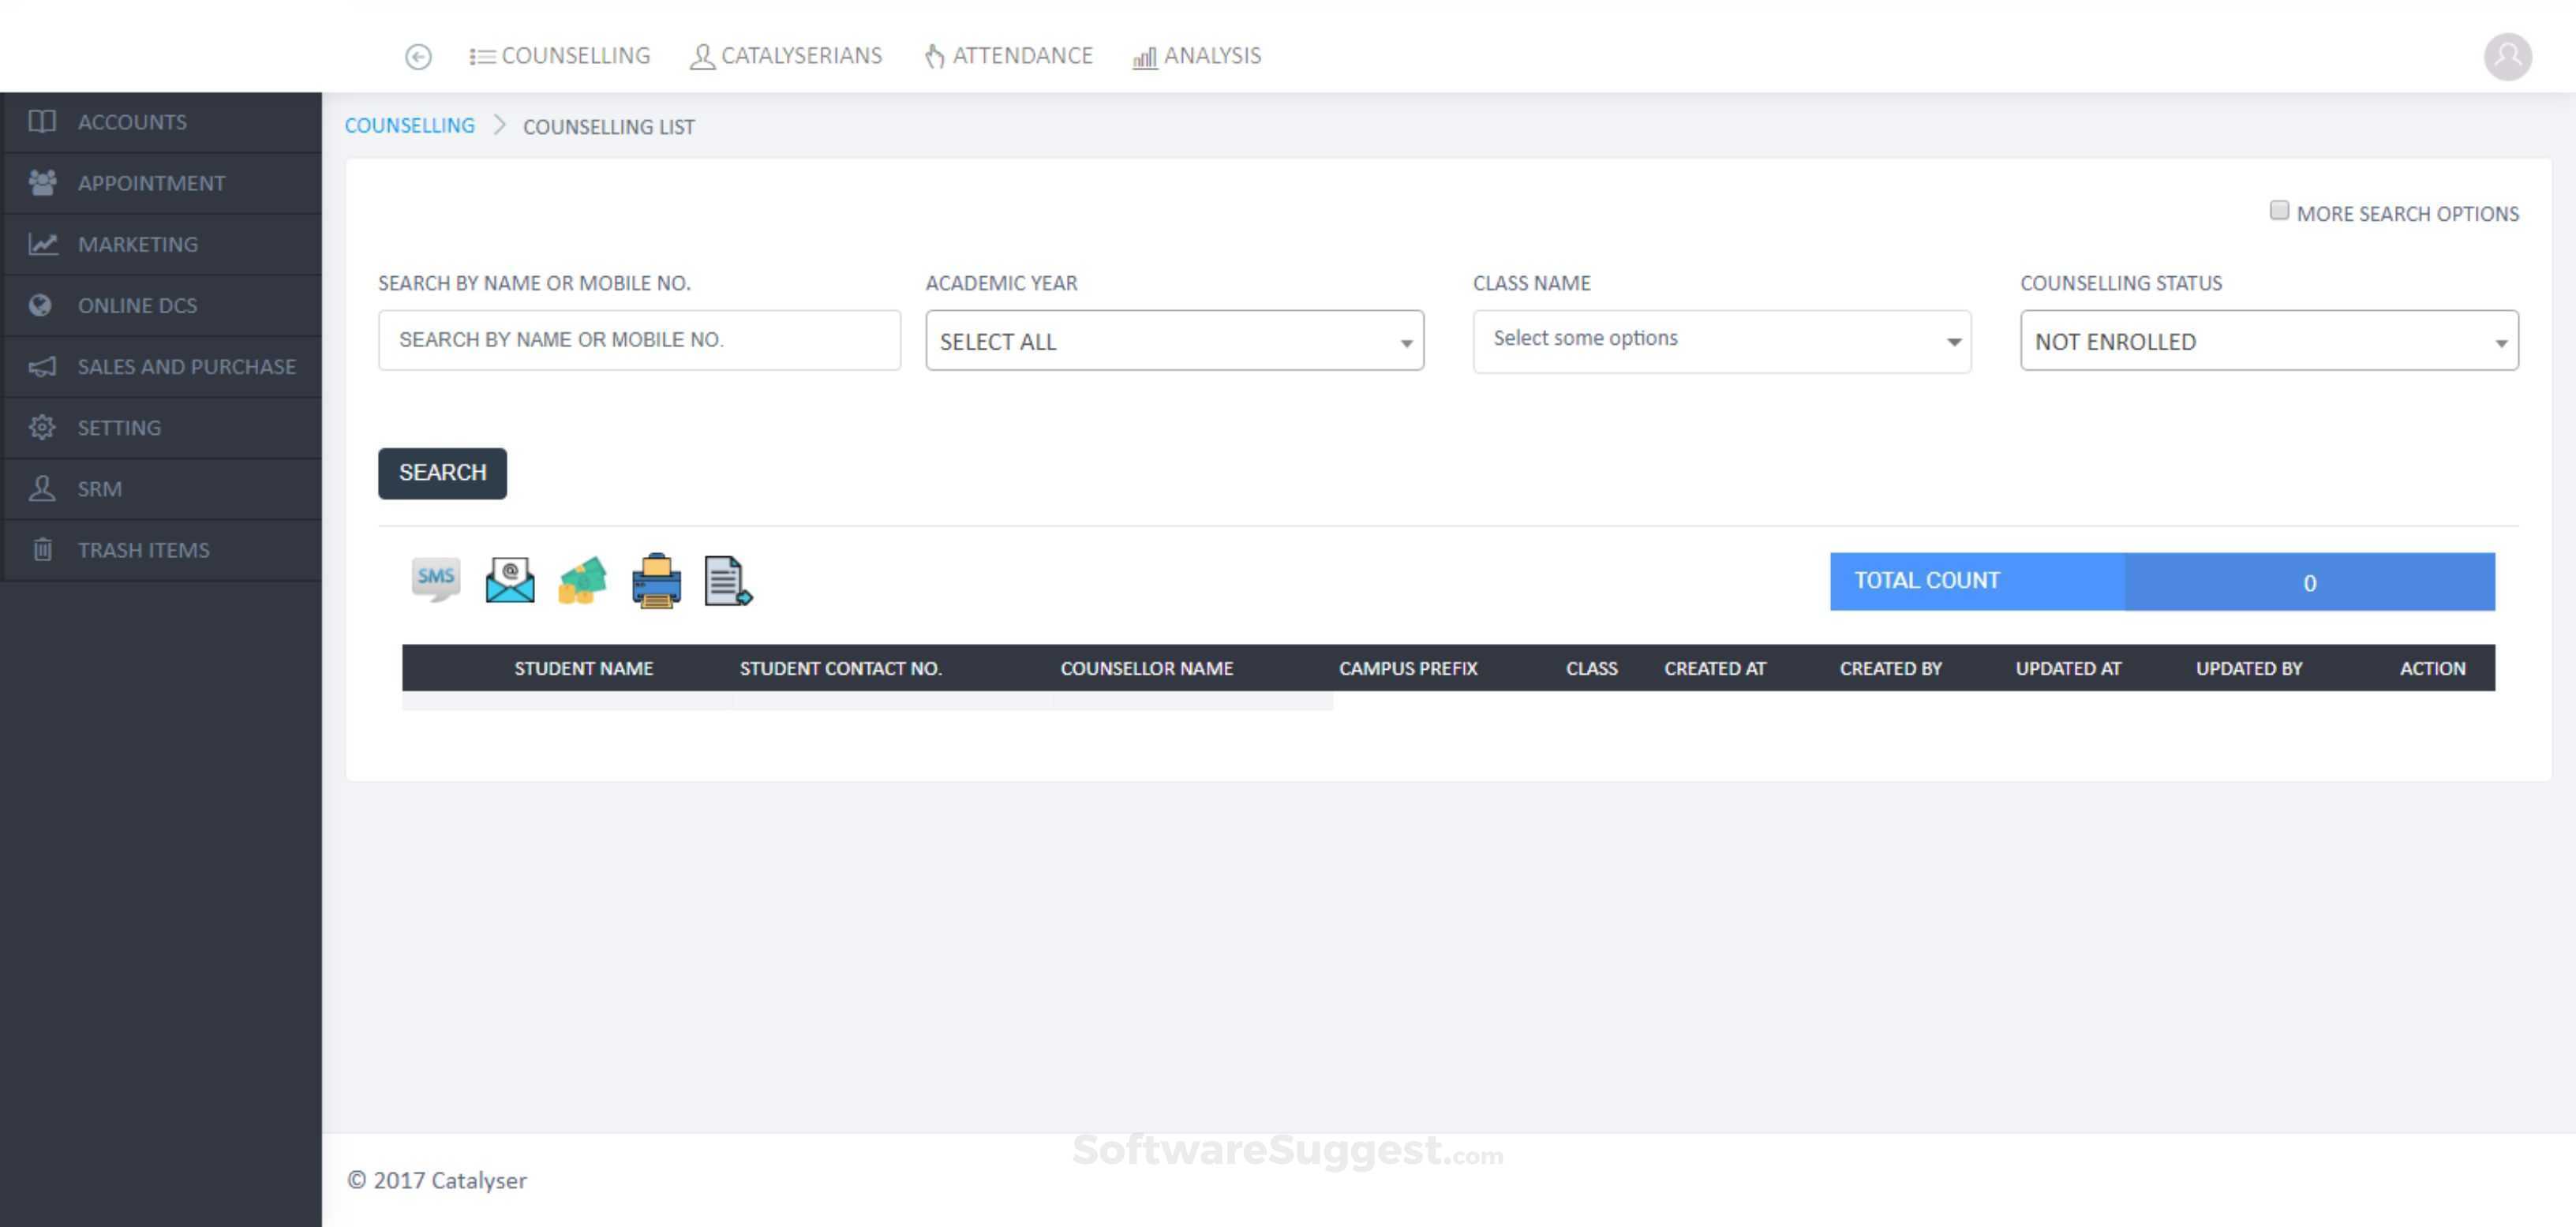The width and height of the screenshot is (2576, 1227).
Task: Click the Counselling breadcrumb link
Action: (x=409, y=126)
